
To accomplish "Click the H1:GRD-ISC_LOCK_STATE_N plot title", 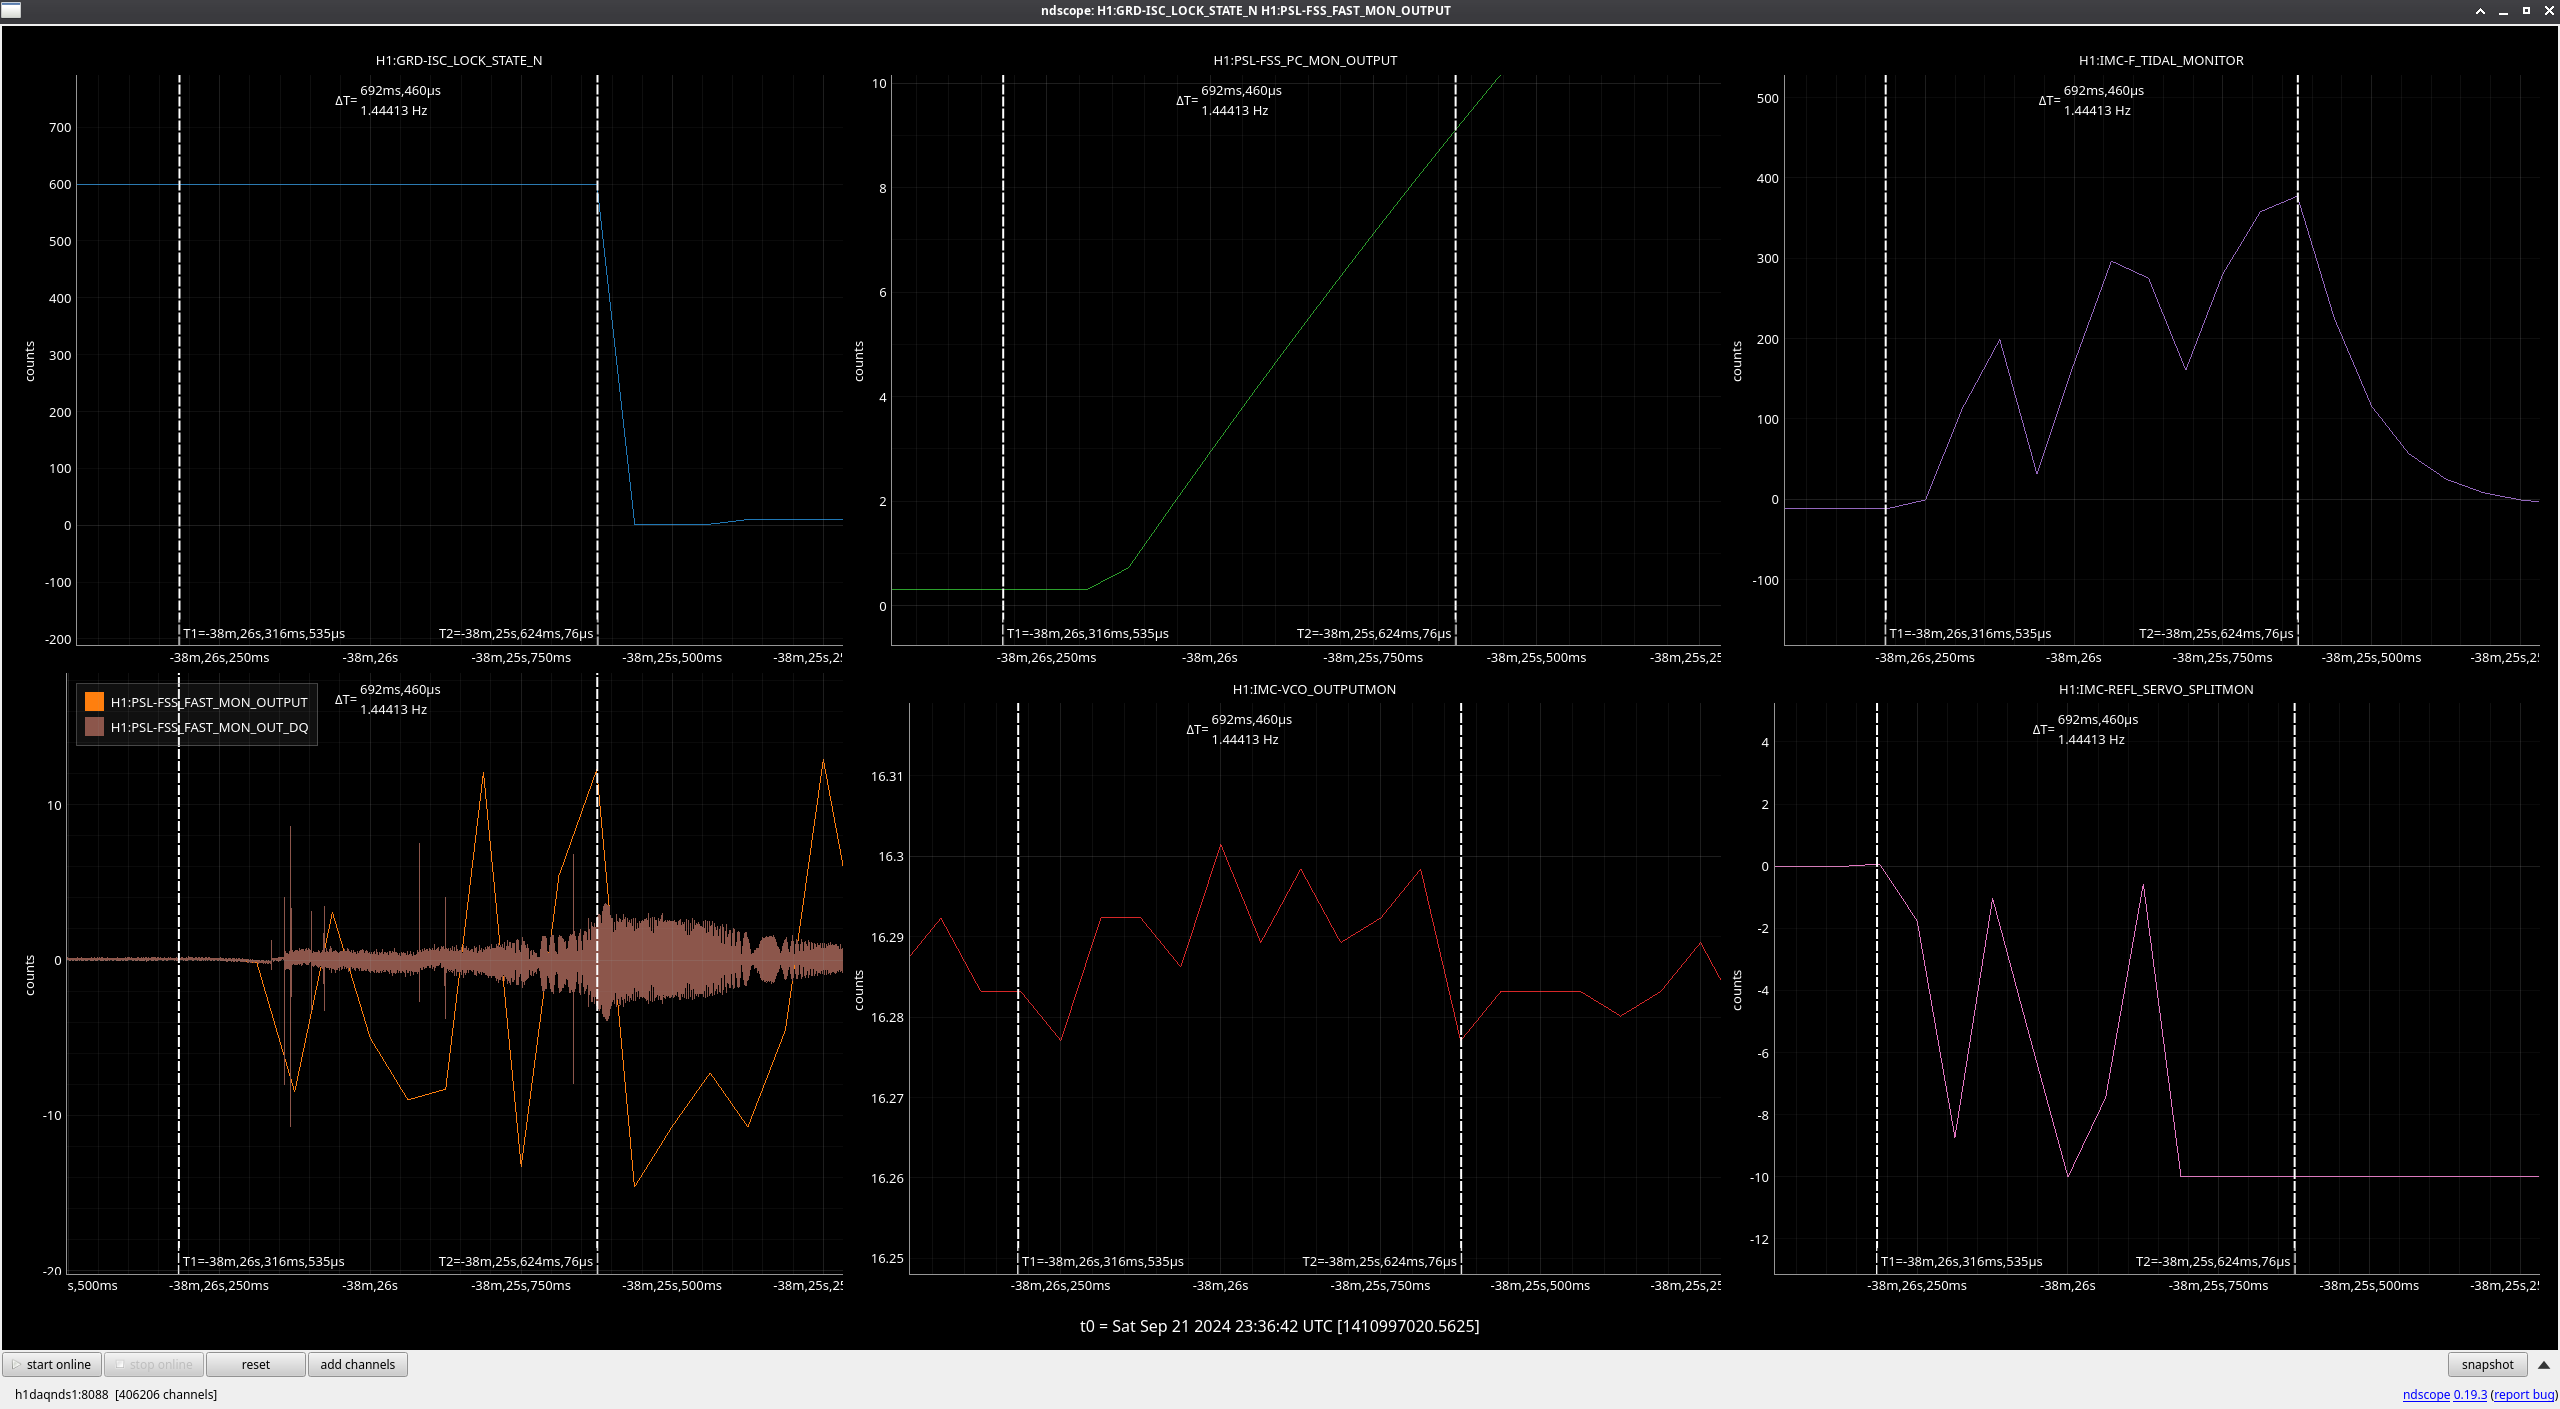I will 459,61.
